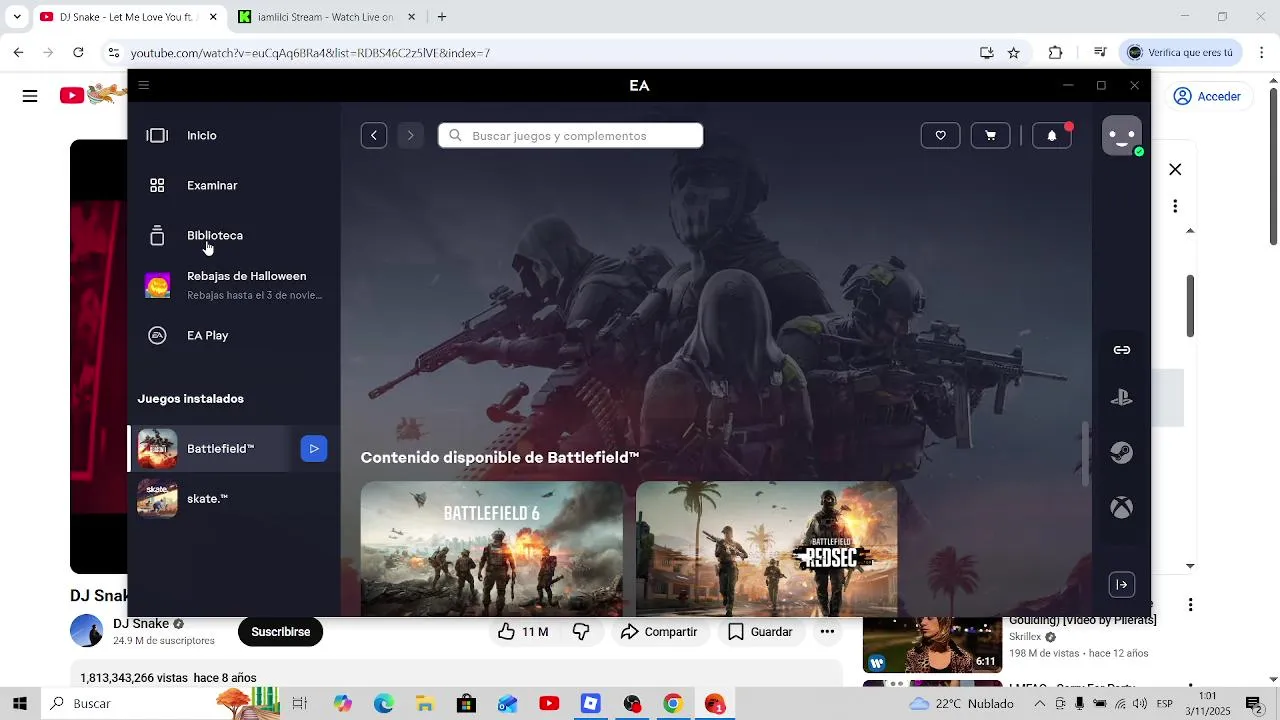Open the EA app hamburger menu
1280x720 pixels.
coord(144,85)
